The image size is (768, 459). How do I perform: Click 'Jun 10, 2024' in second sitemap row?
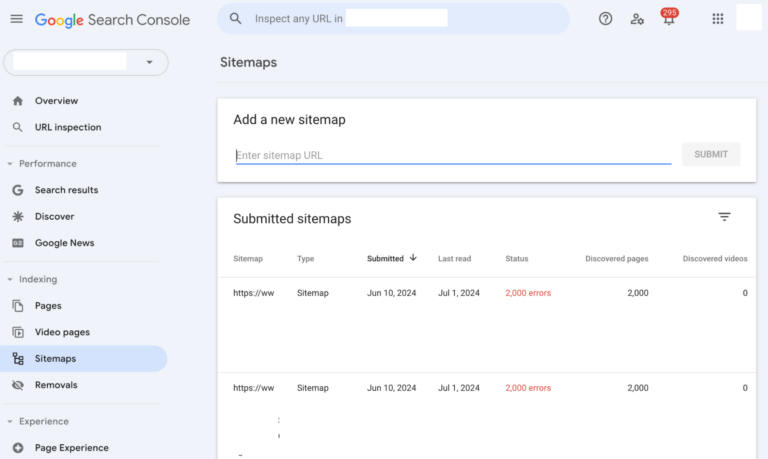click(392, 388)
